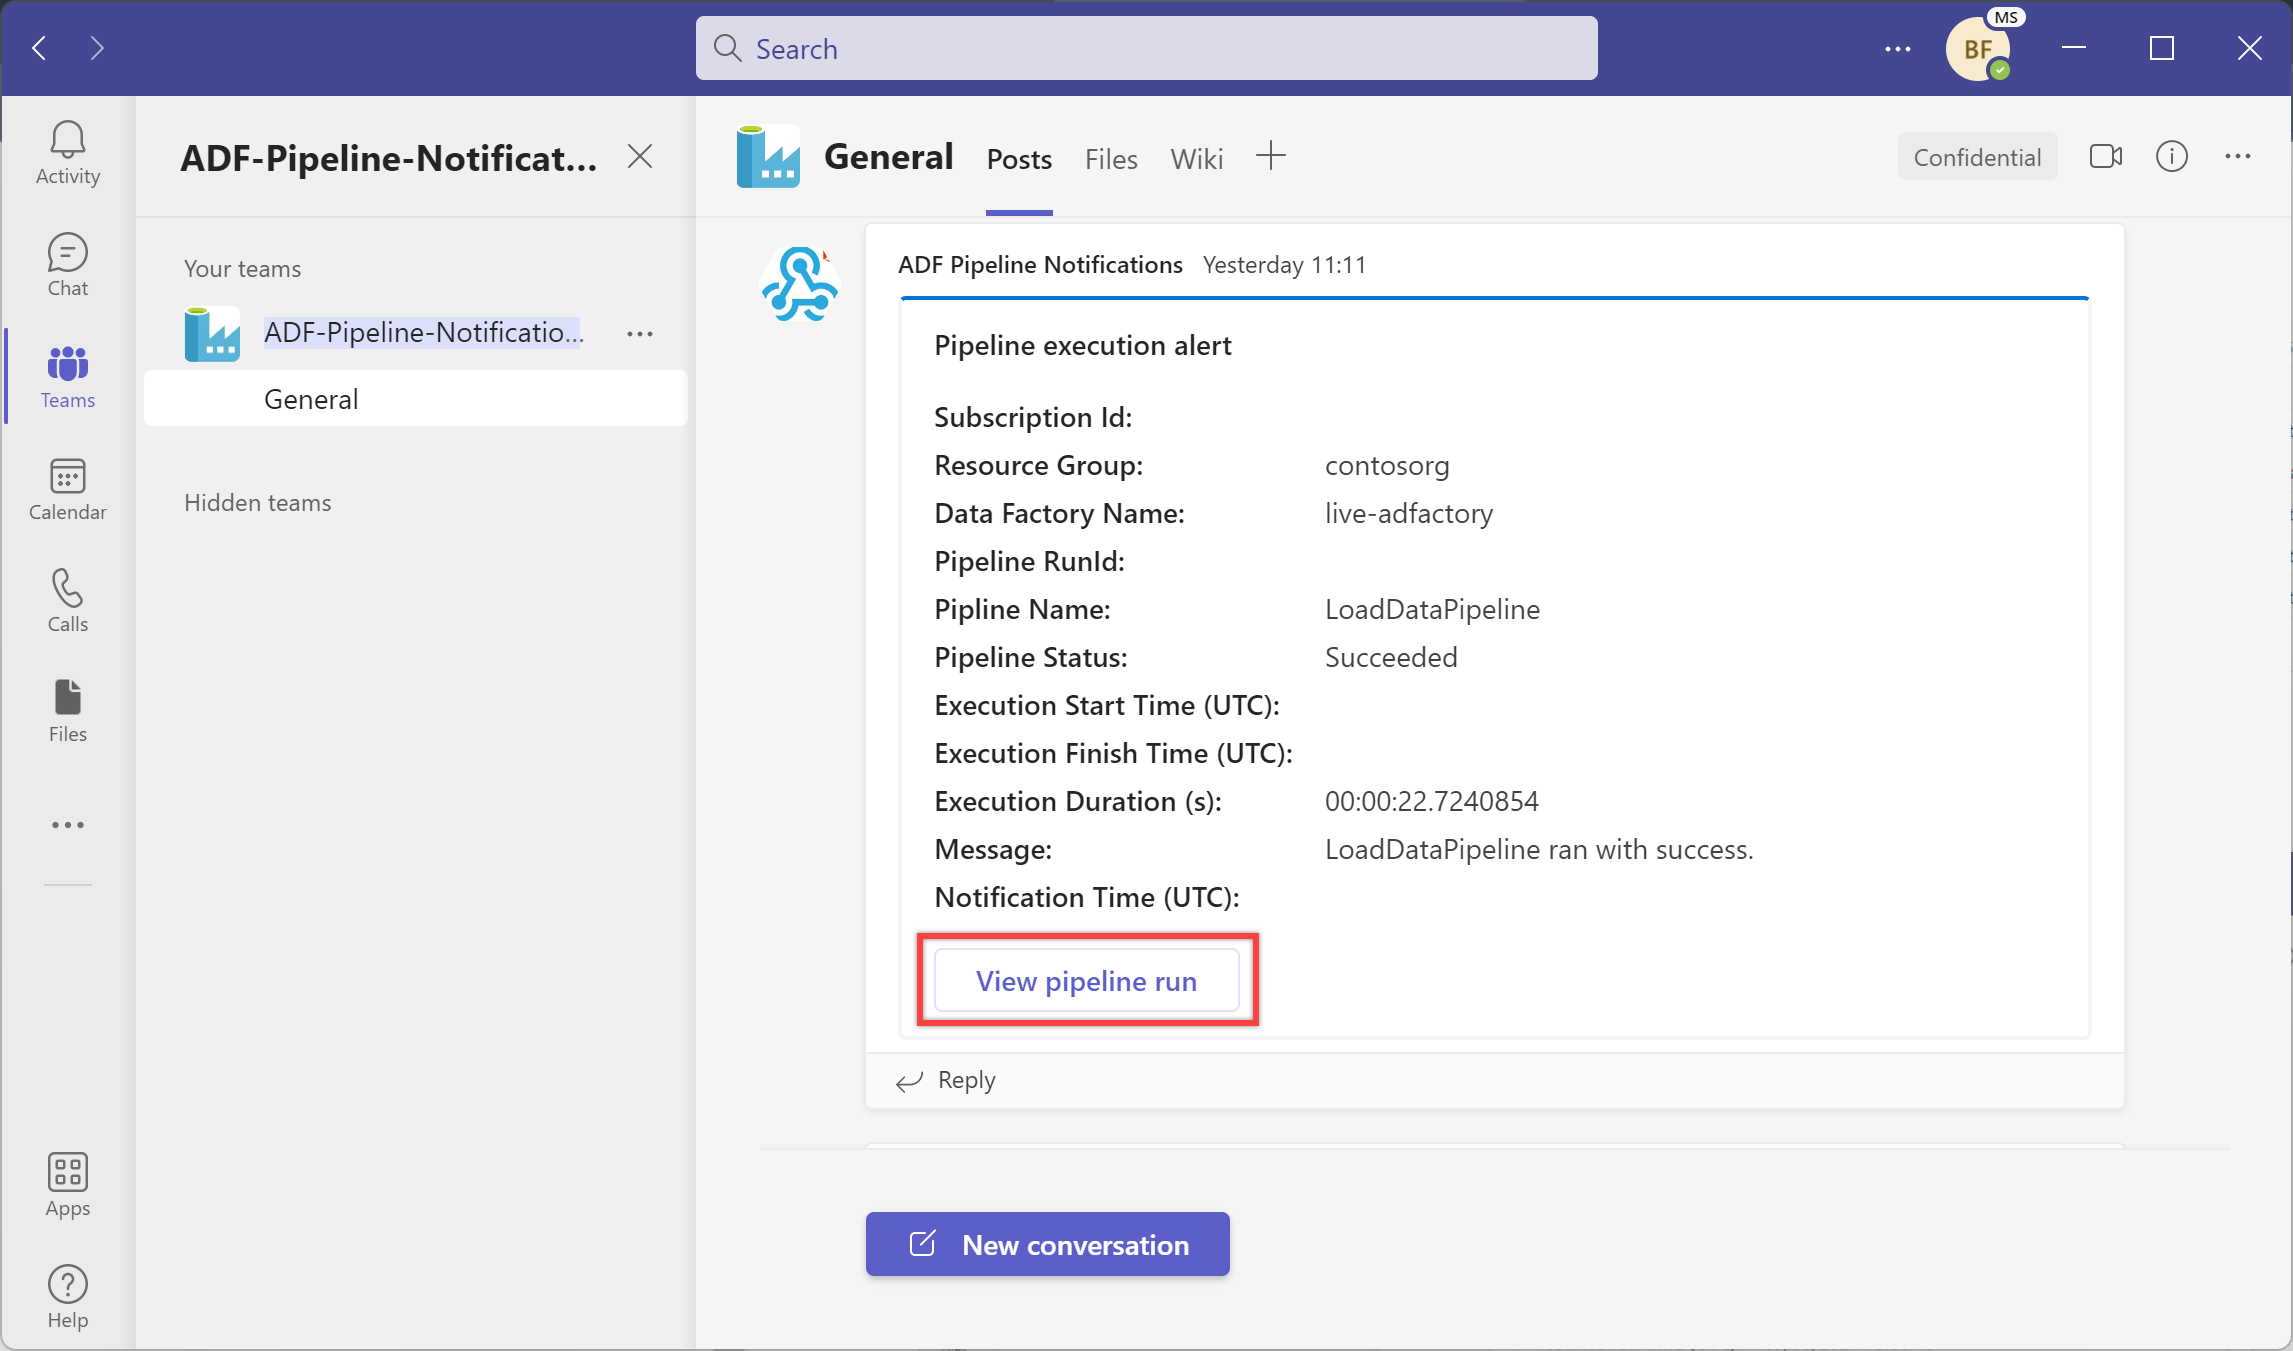Click the Search input field
The height and width of the screenshot is (1351, 2293).
[x=1145, y=48]
